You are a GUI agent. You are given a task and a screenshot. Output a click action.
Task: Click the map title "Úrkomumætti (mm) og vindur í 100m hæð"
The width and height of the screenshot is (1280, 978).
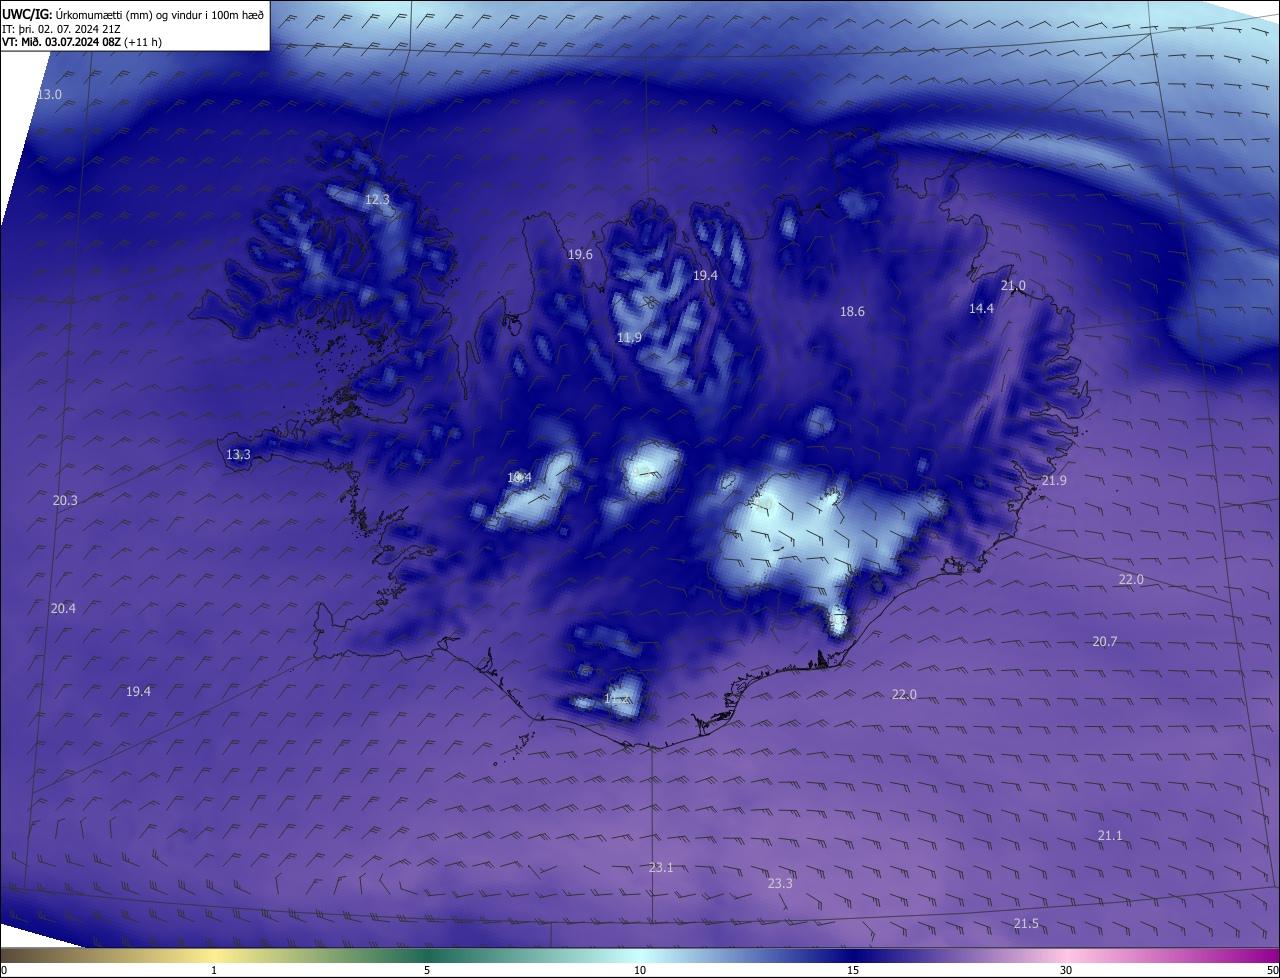point(160,15)
